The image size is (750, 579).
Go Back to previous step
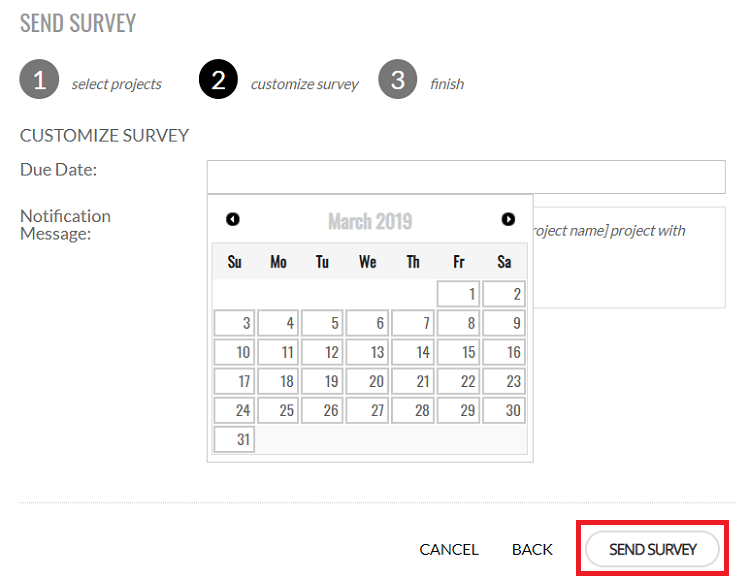pos(532,549)
